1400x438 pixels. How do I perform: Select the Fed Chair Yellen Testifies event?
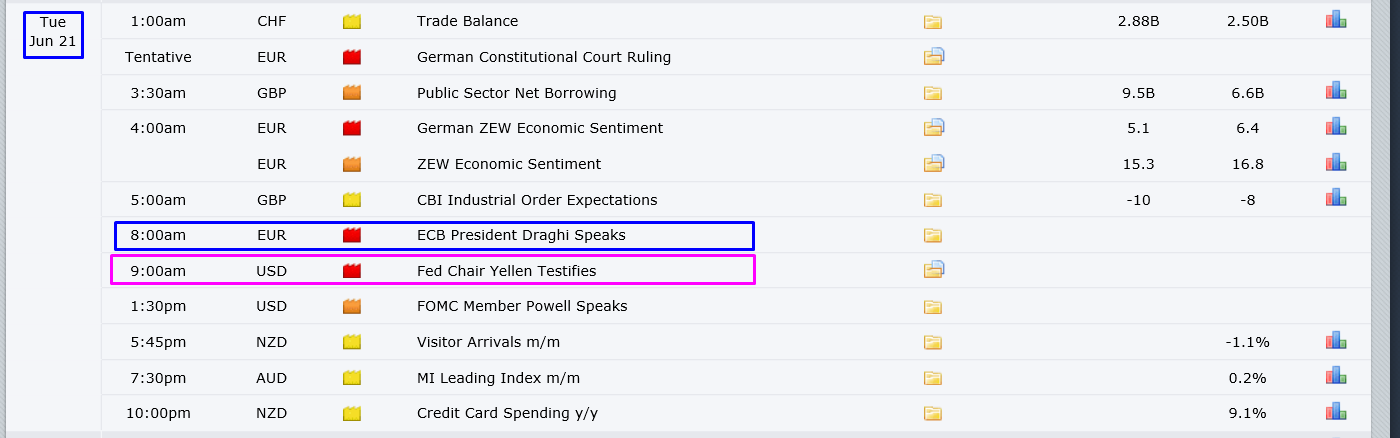pyautogui.click(x=506, y=270)
